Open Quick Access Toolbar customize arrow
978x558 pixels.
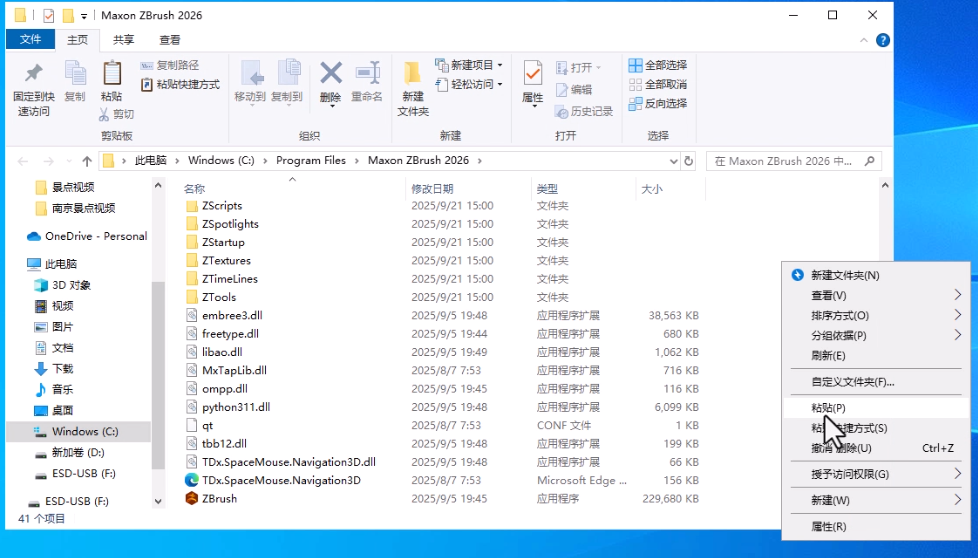click(84, 16)
